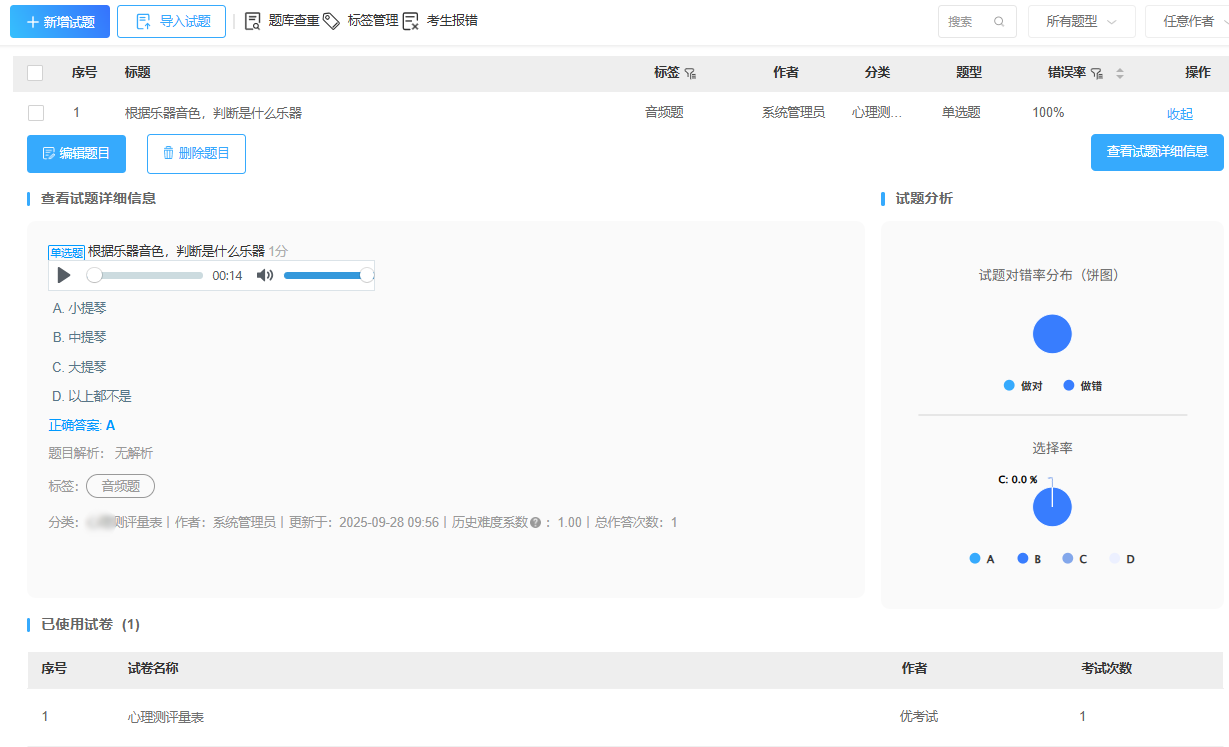
Task: Play the question audio clip
Action: tap(64, 275)
